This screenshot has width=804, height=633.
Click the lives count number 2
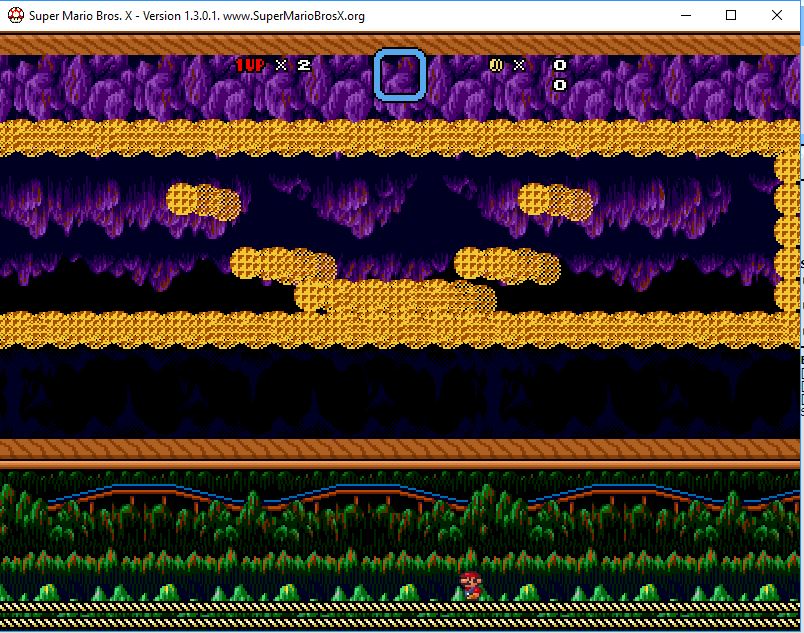[x=304, y=65]
